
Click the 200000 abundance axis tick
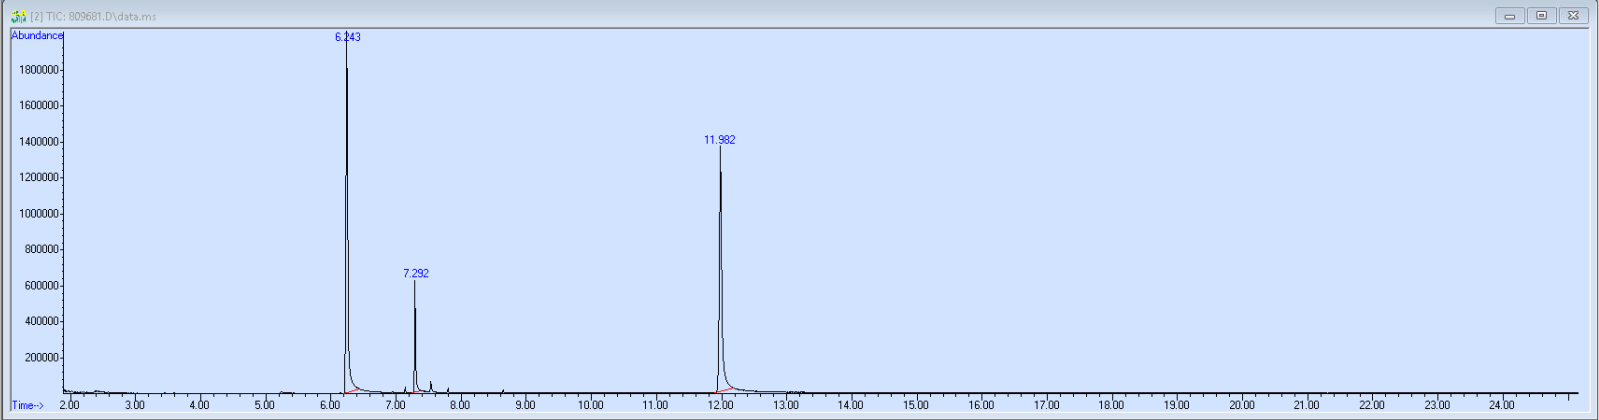[42, 358]
